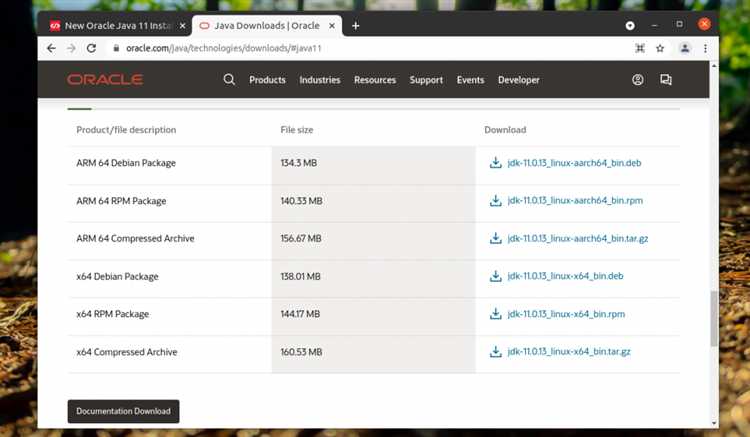Bookmark this page with the star icon
750x437 pixels.
tap(660, 48)
